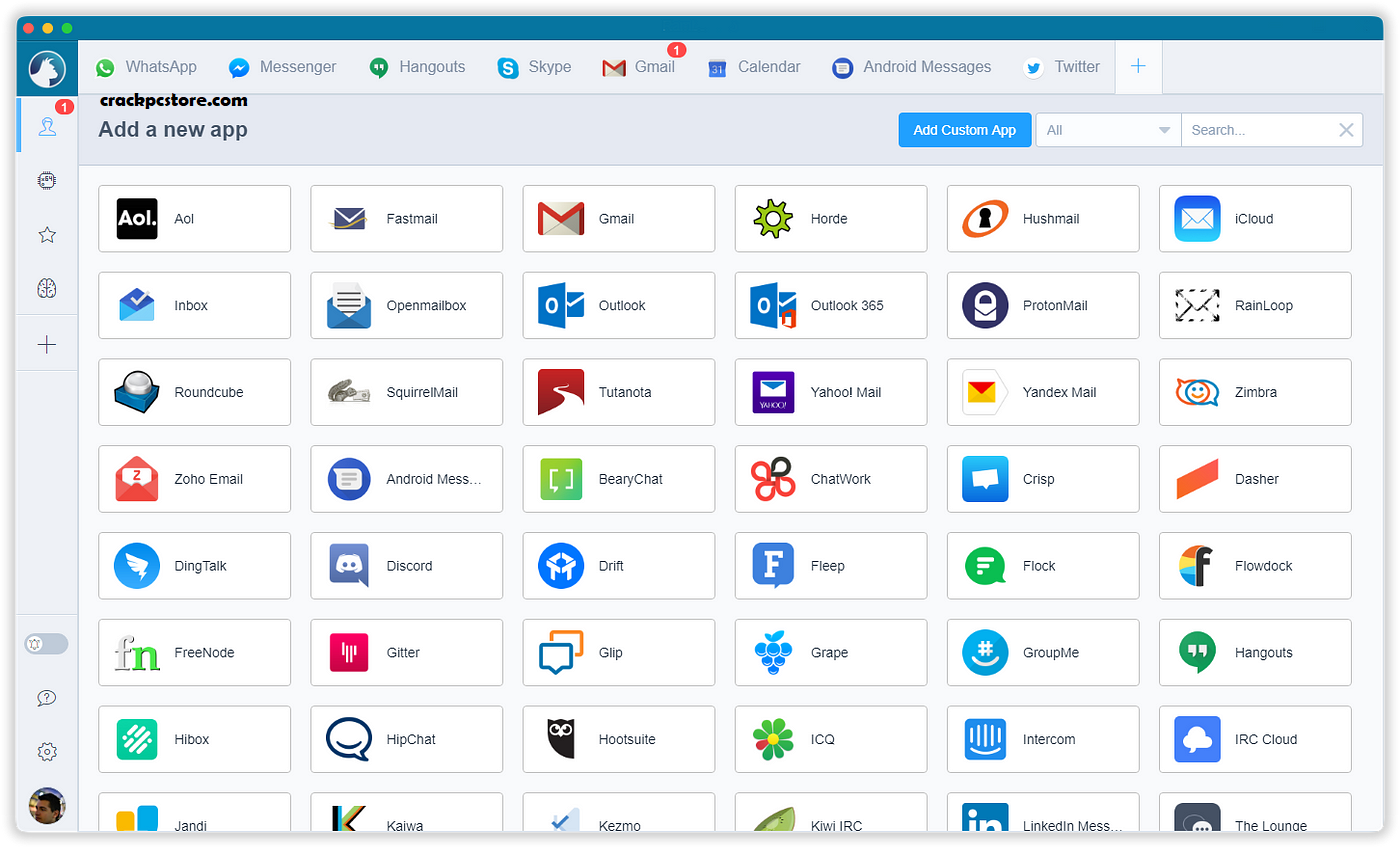Toggle the sidebar do-not-disturb switch

pos(46,644)
